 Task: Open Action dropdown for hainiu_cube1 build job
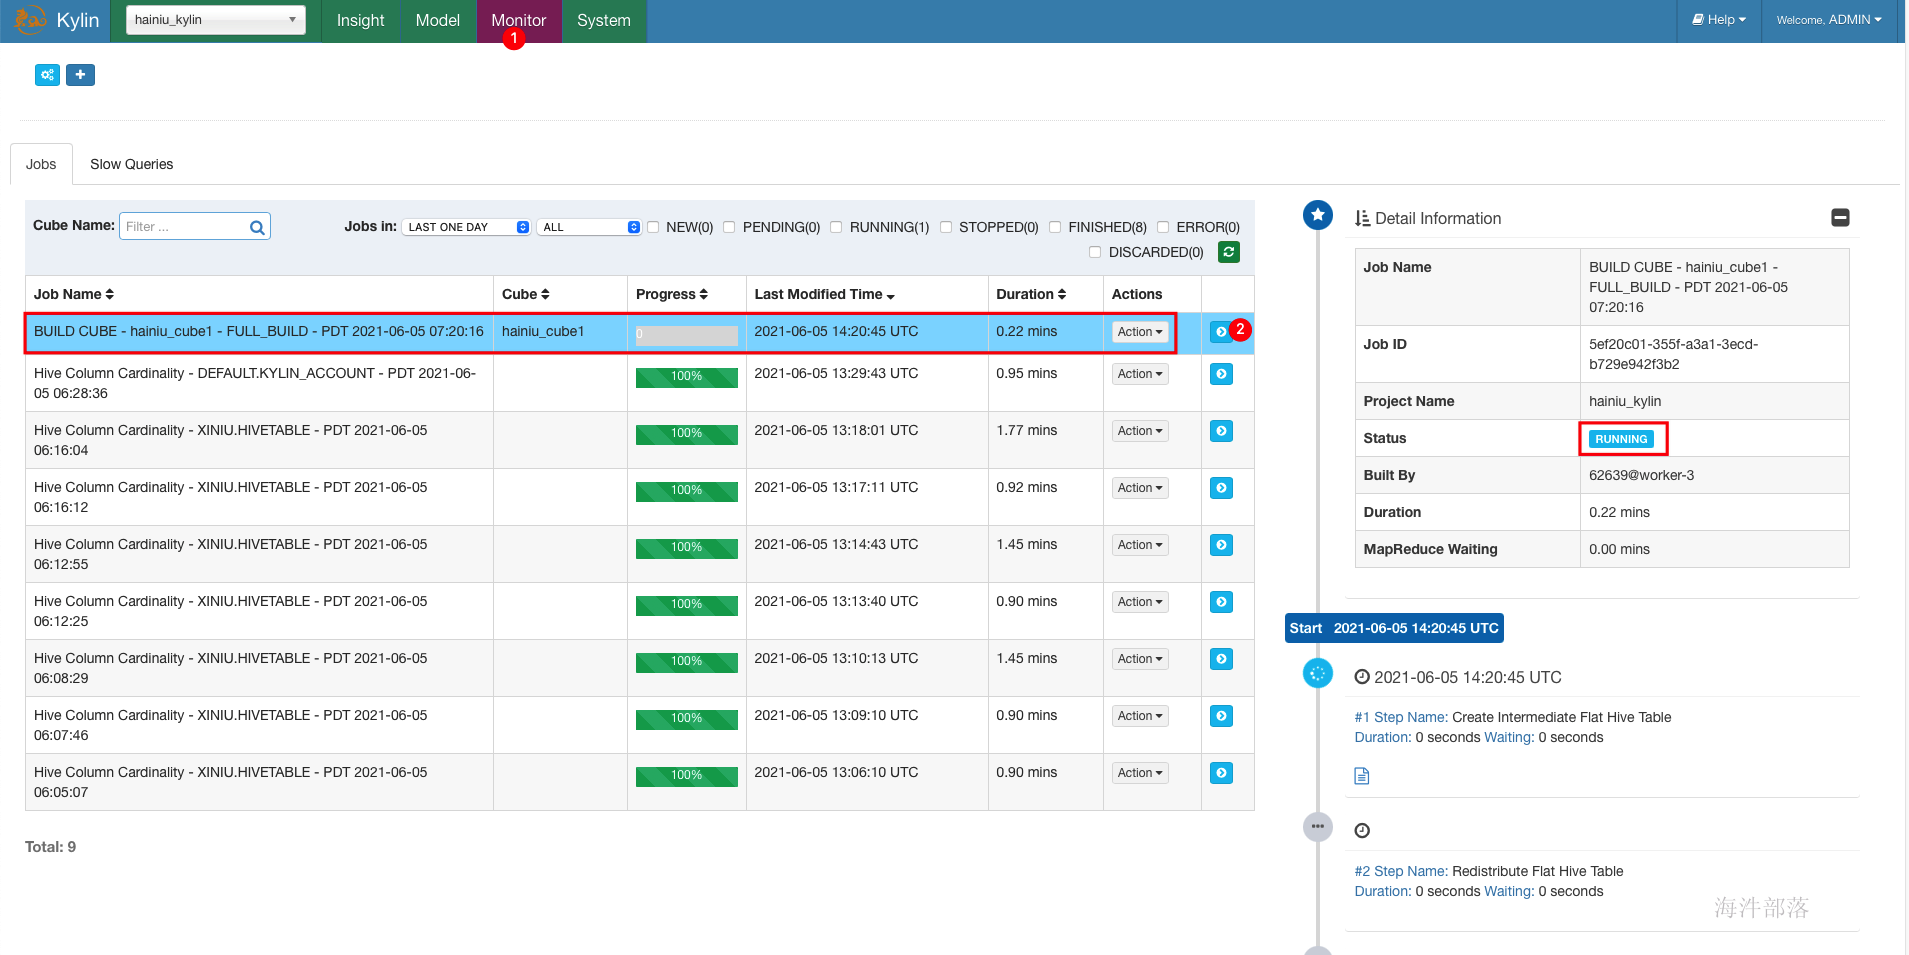pyautogui.click(x=1140, y=332)
